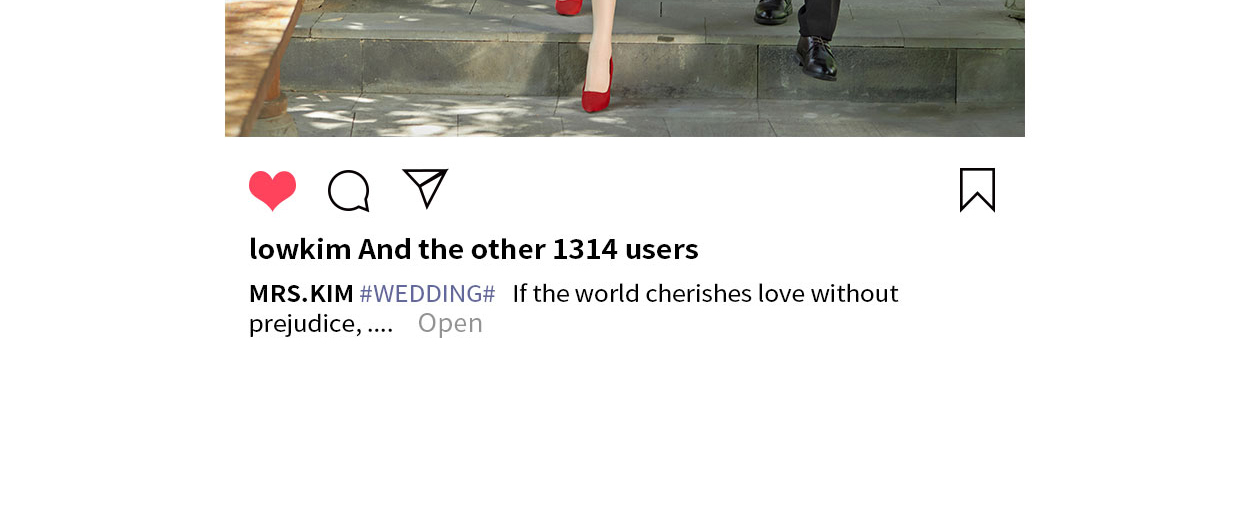
Task: Open comments with the speech bubble icon
Action: [349, 190]
